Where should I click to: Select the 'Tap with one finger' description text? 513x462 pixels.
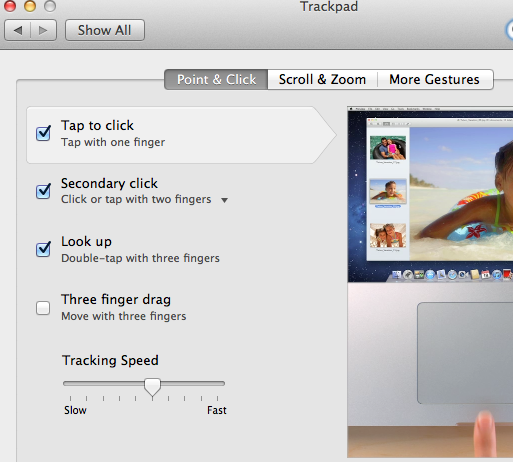click(113, 142)
